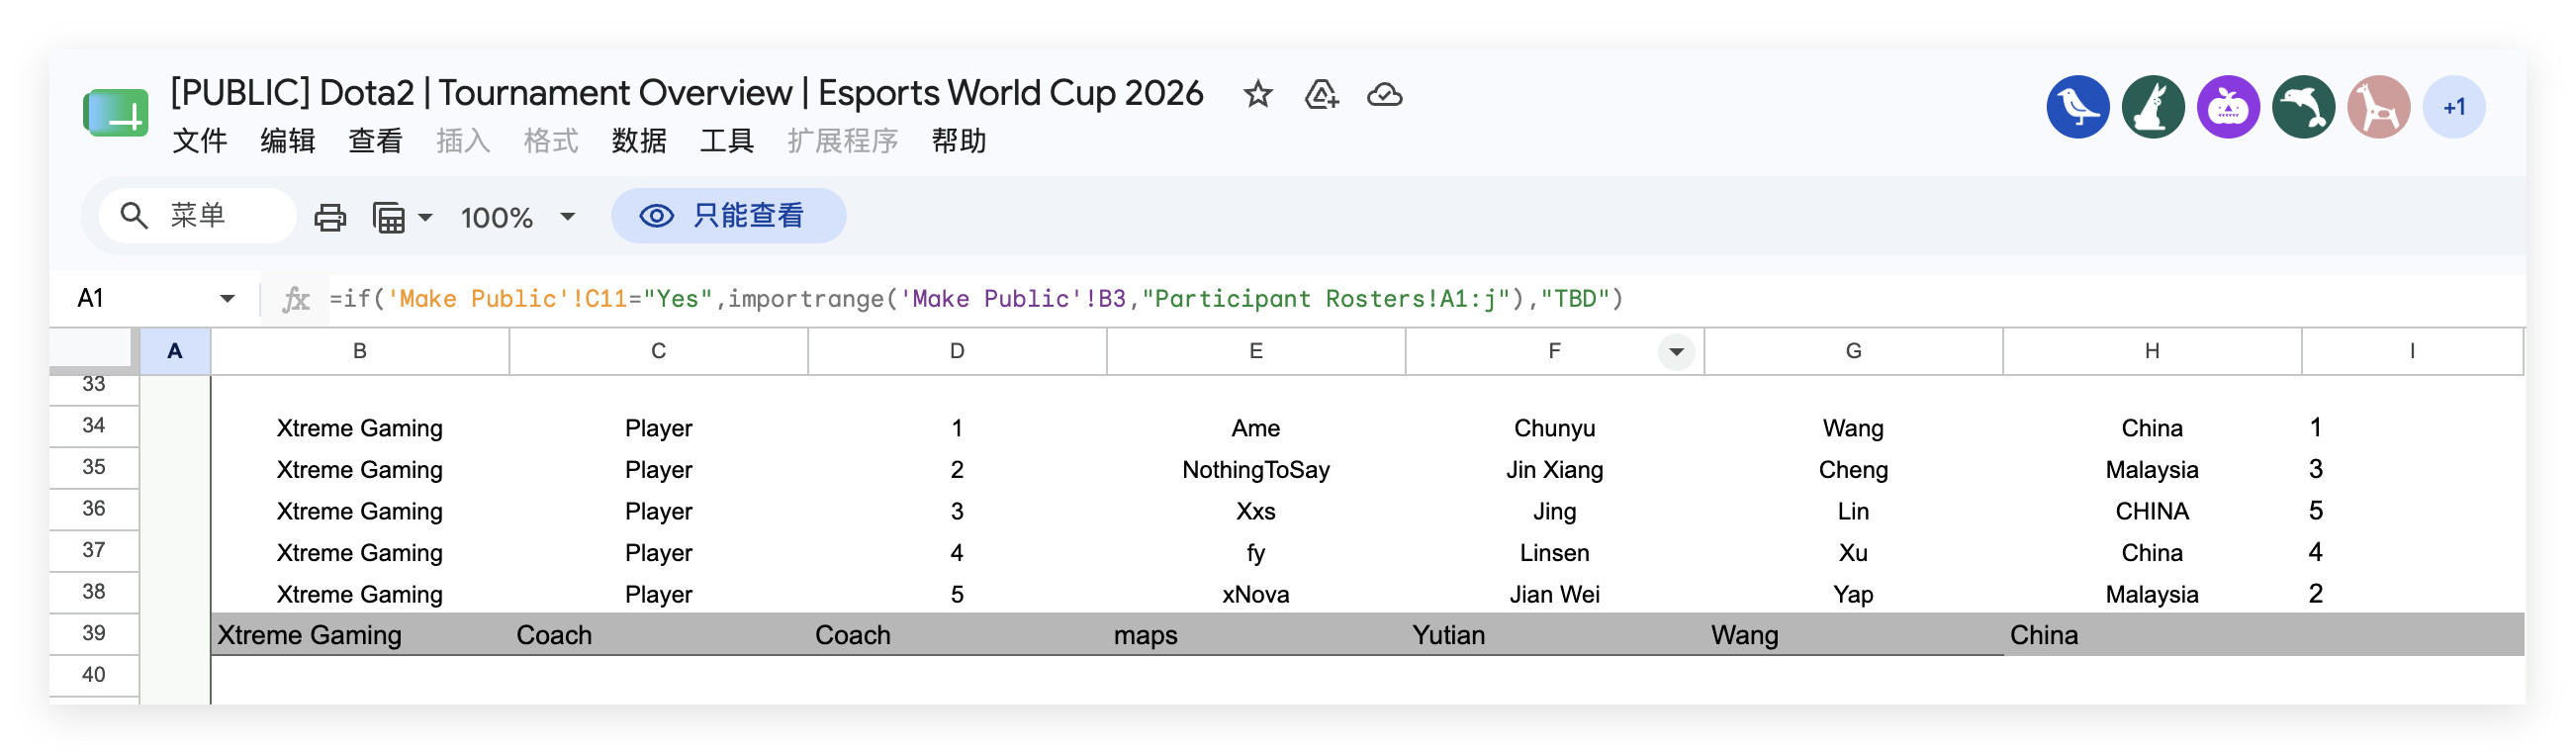Open the 编辑 menu
2576x754 pixels.
(287, 141)
